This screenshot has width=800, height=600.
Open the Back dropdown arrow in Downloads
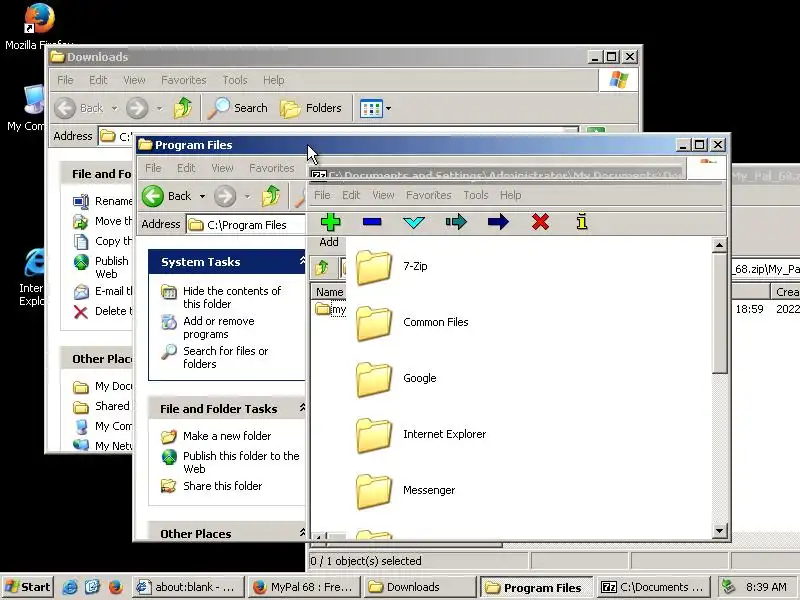(x=114, y=109)
